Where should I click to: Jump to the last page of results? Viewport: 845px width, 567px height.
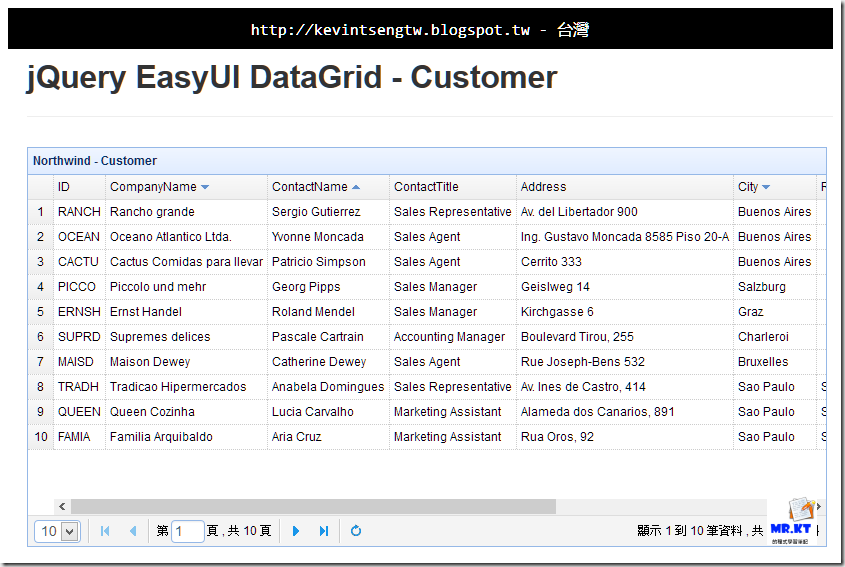click(x=323, y=531)
